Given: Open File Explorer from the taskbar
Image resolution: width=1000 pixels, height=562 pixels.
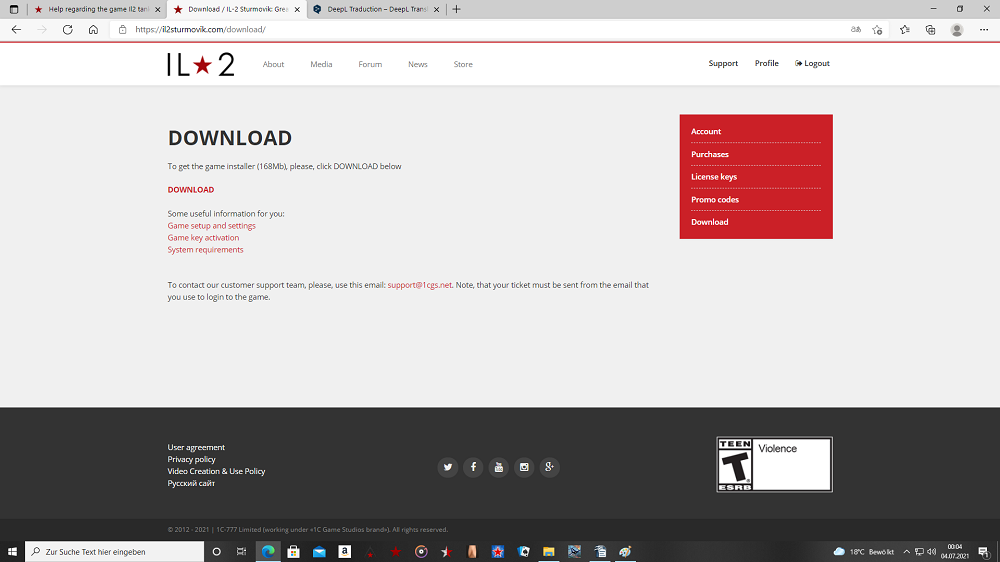Looking at the screenshot, I should click(548, 551).
